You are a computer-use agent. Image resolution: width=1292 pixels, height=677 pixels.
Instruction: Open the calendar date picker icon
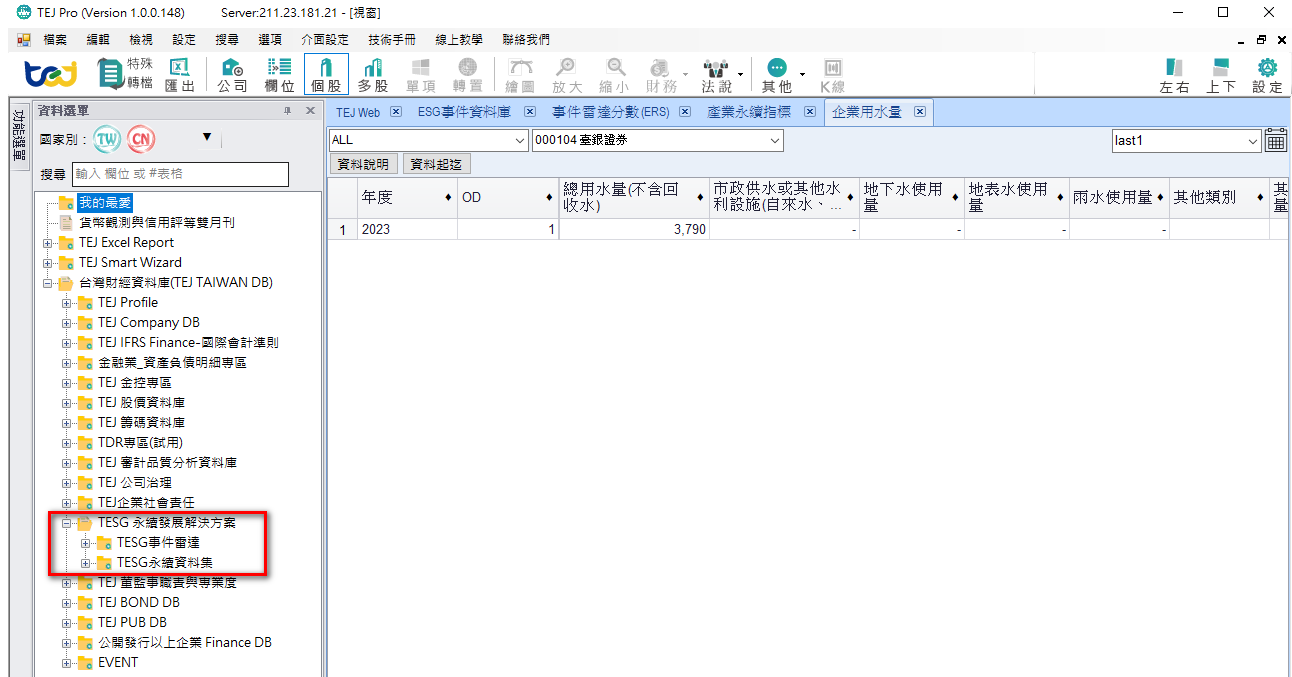click(x=1276, y=140)
